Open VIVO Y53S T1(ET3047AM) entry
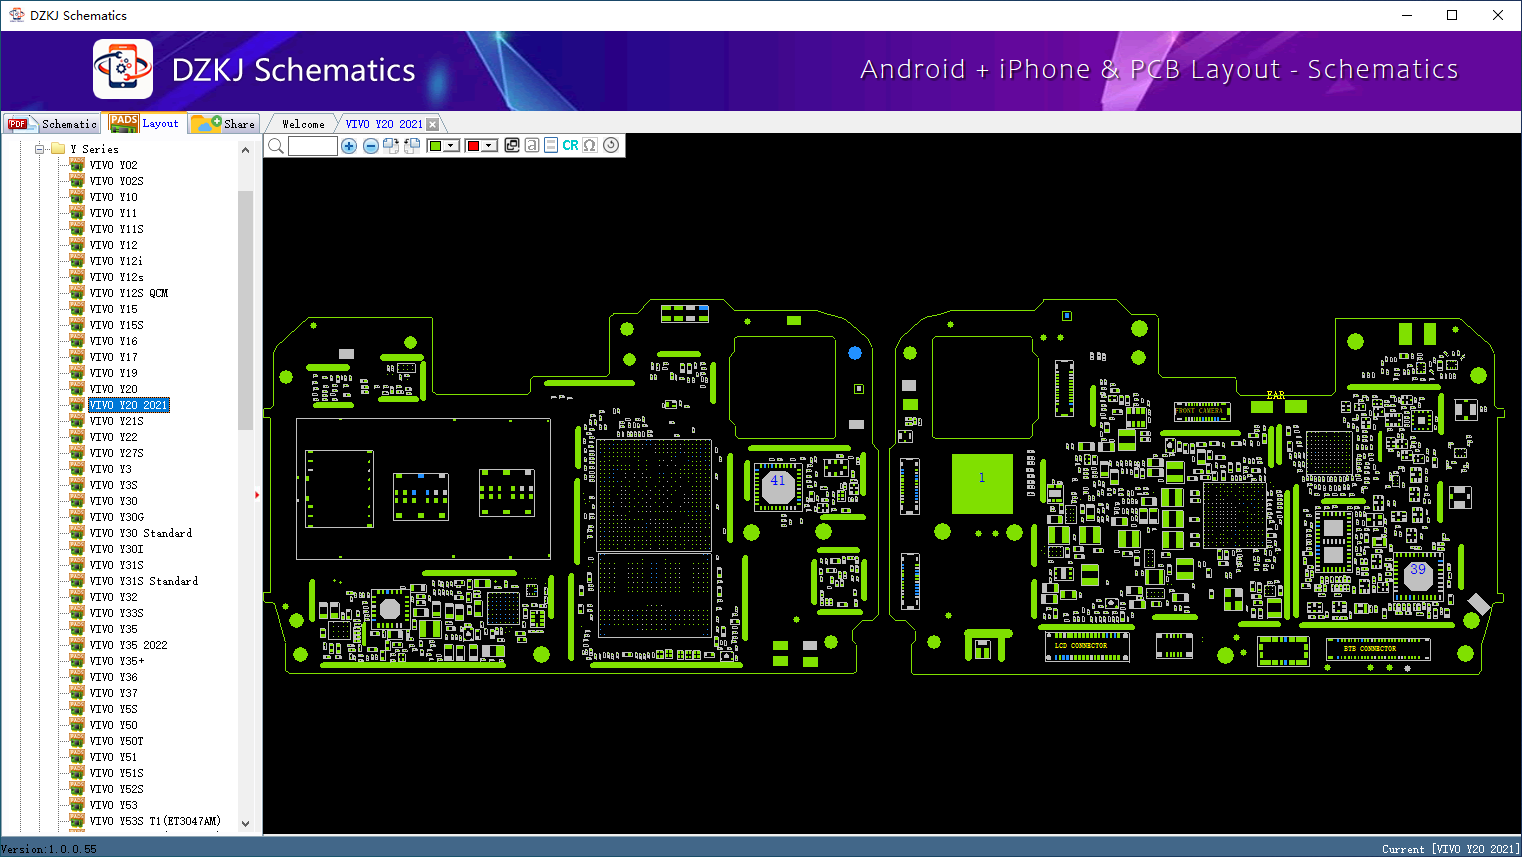 point(155,821)
